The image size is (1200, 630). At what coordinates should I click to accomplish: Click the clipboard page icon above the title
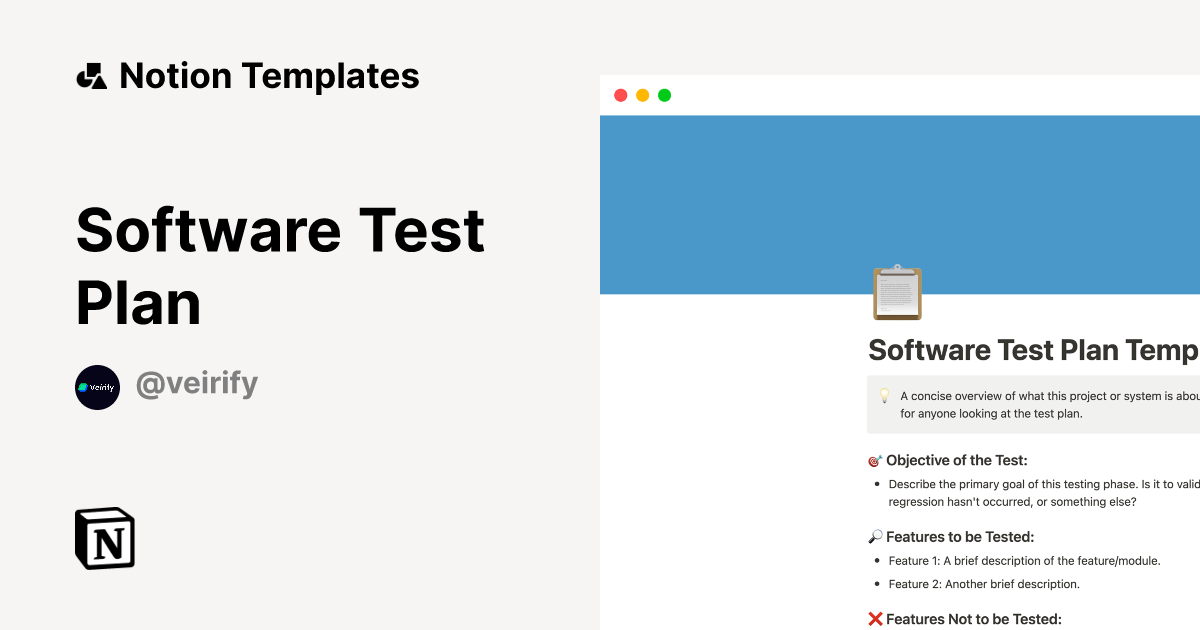point(897,292)
